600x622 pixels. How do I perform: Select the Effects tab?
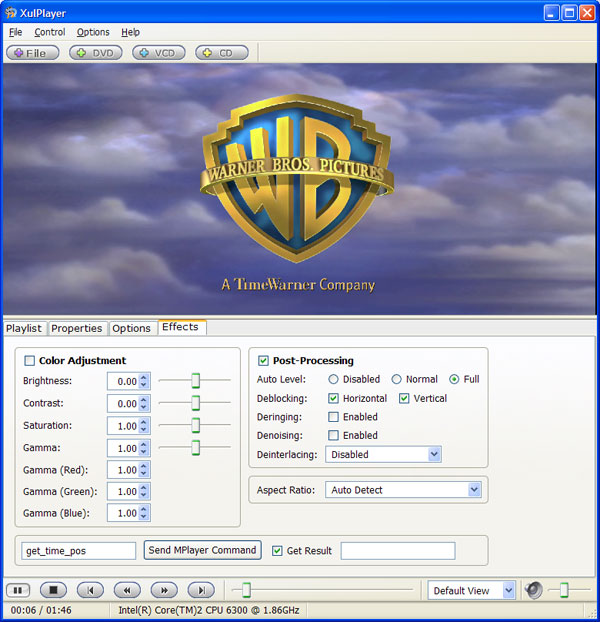[x=180, y=327]
